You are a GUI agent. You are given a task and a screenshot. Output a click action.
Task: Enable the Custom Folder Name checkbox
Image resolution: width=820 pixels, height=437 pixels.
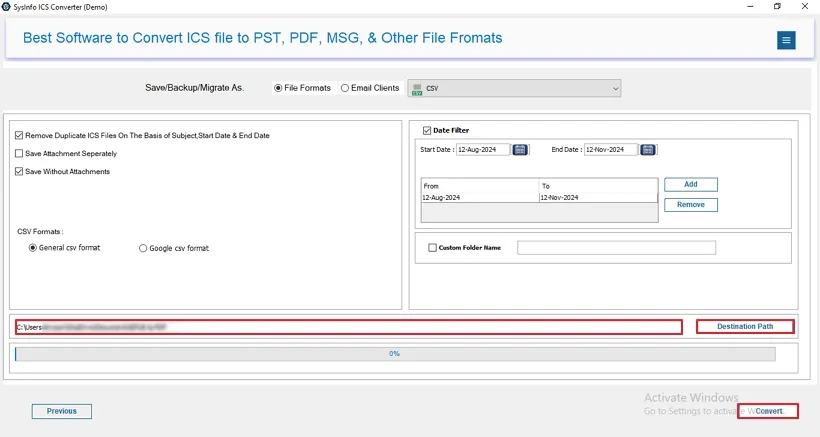[x=432, y=248]
